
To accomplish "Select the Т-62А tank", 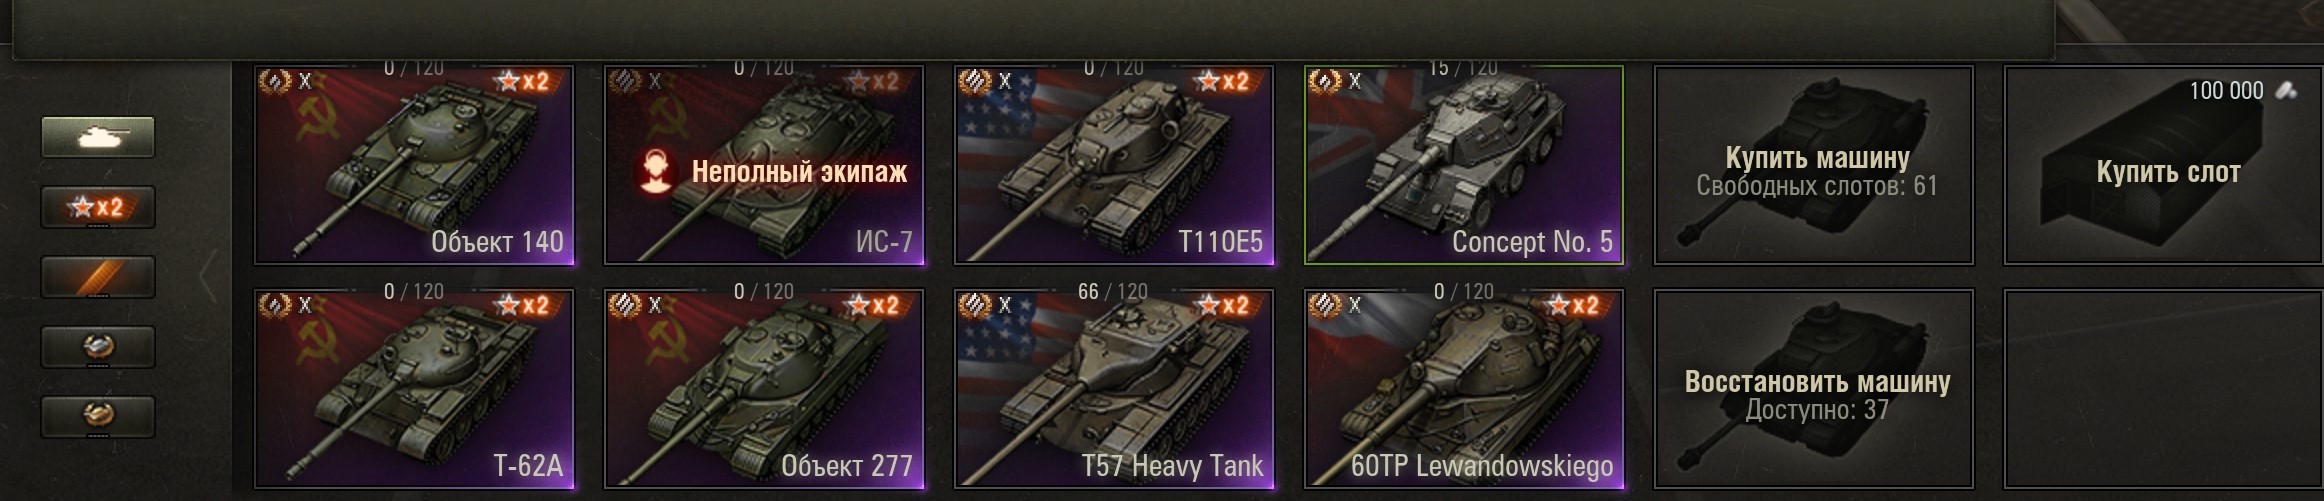I will (415, 389).
